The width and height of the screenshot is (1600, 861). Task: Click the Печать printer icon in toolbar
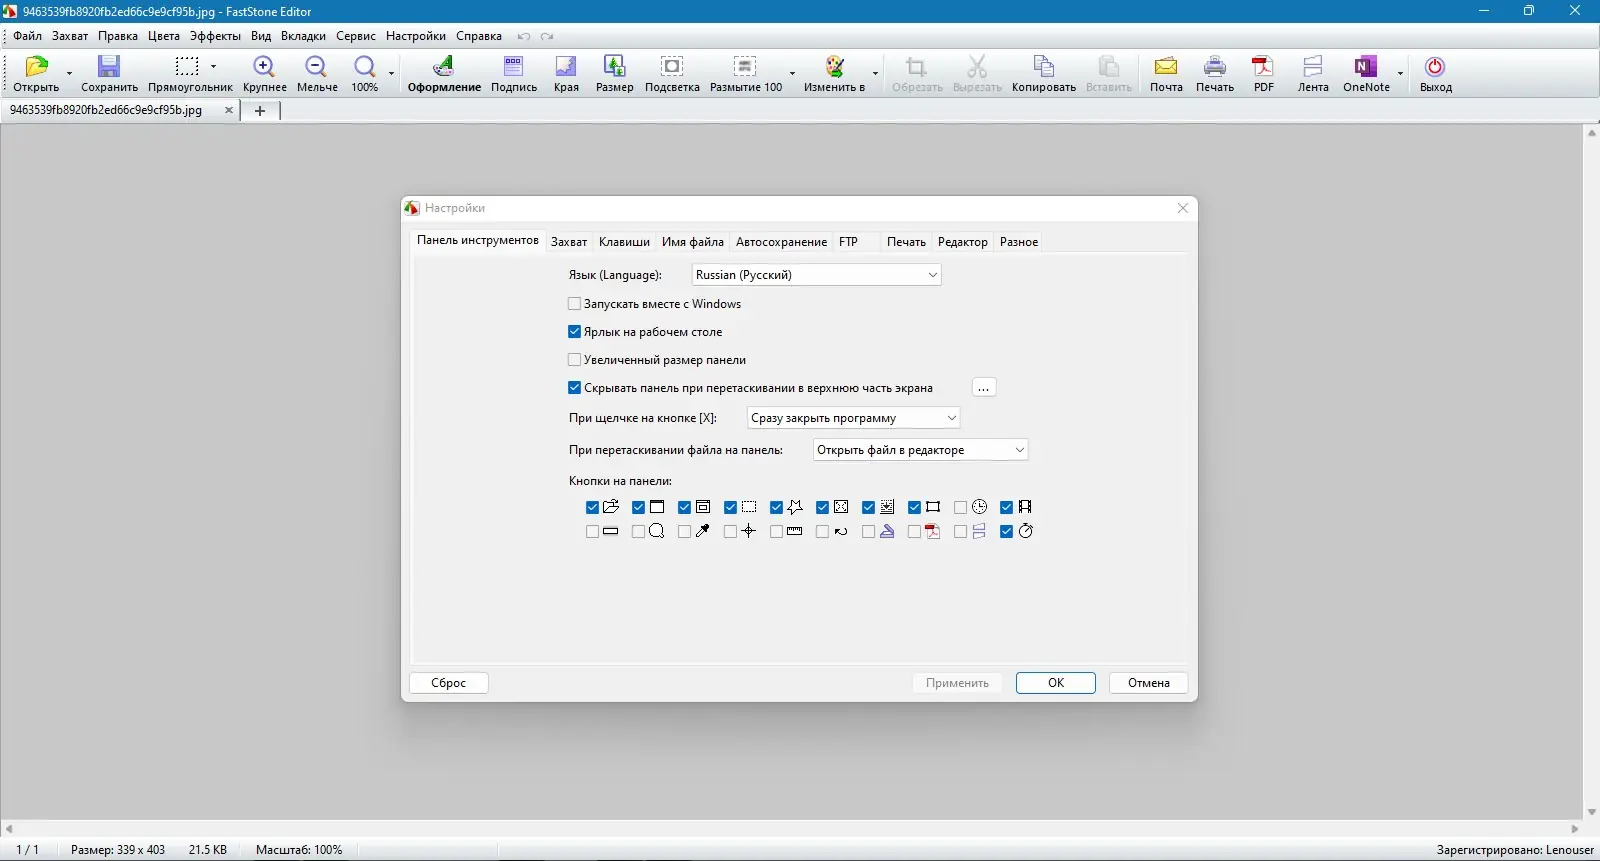(1215, 66)
